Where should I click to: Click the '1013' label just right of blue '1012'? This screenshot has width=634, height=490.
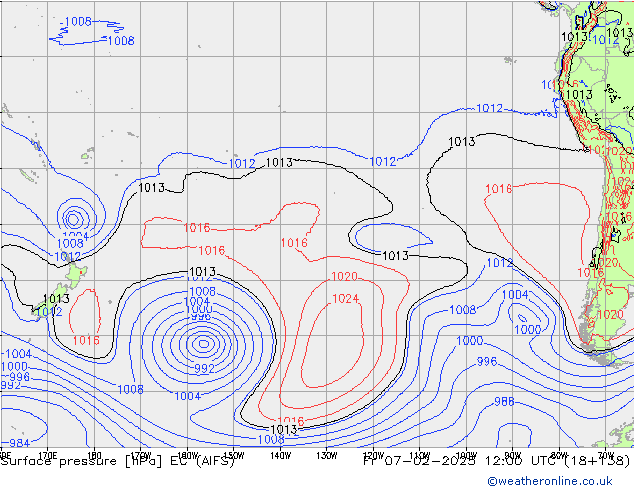279,162
